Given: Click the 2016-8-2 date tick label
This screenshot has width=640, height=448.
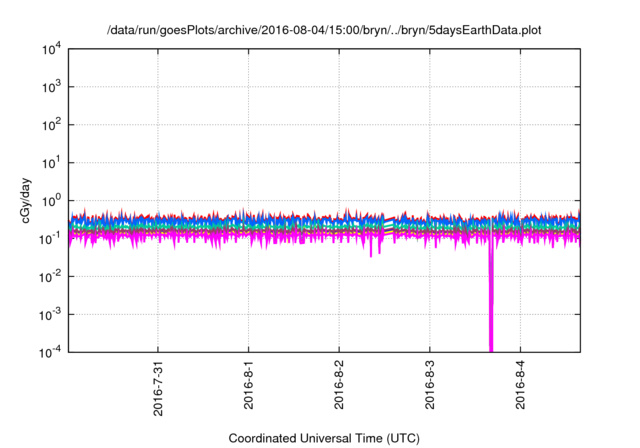Looking at the screenshot, I should [339, 385].
